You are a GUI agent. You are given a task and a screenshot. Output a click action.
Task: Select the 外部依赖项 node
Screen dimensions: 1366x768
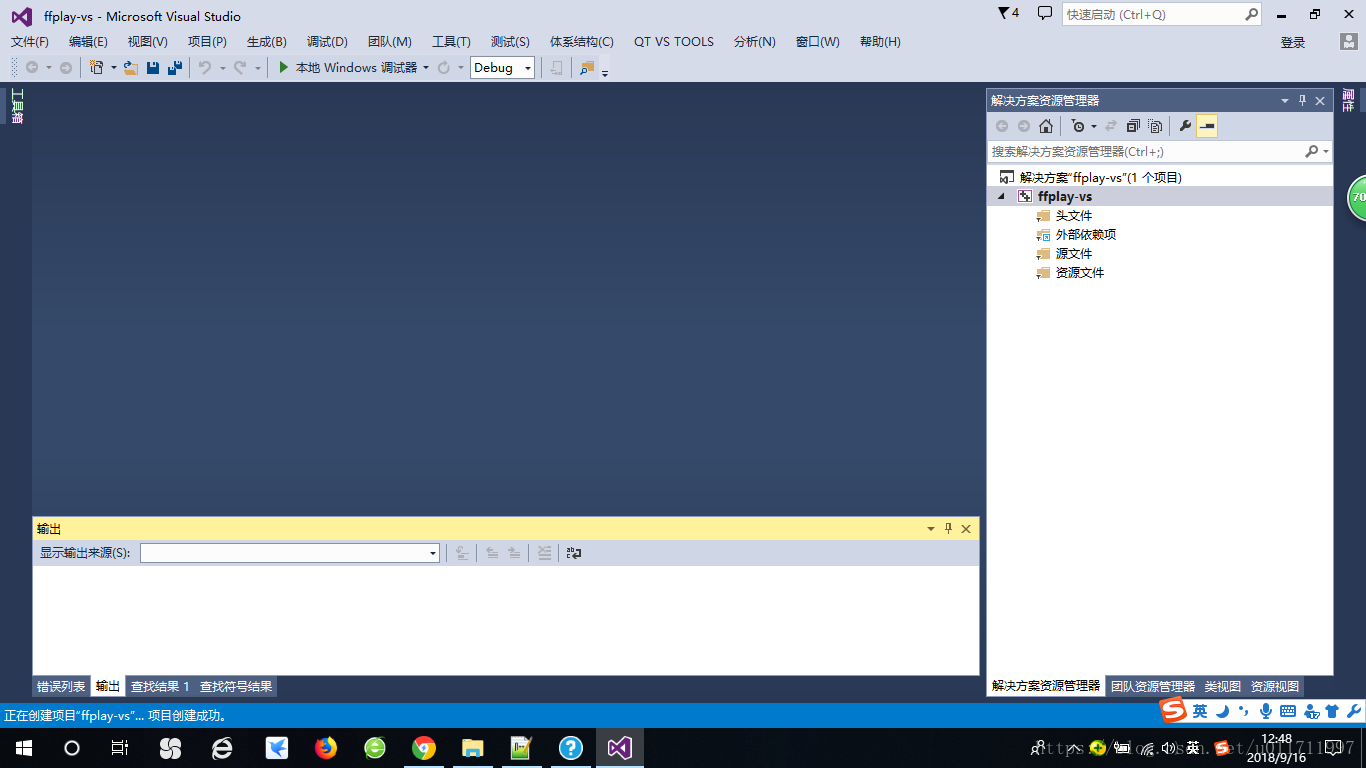pyautogui.click(x=1086, y=235)
